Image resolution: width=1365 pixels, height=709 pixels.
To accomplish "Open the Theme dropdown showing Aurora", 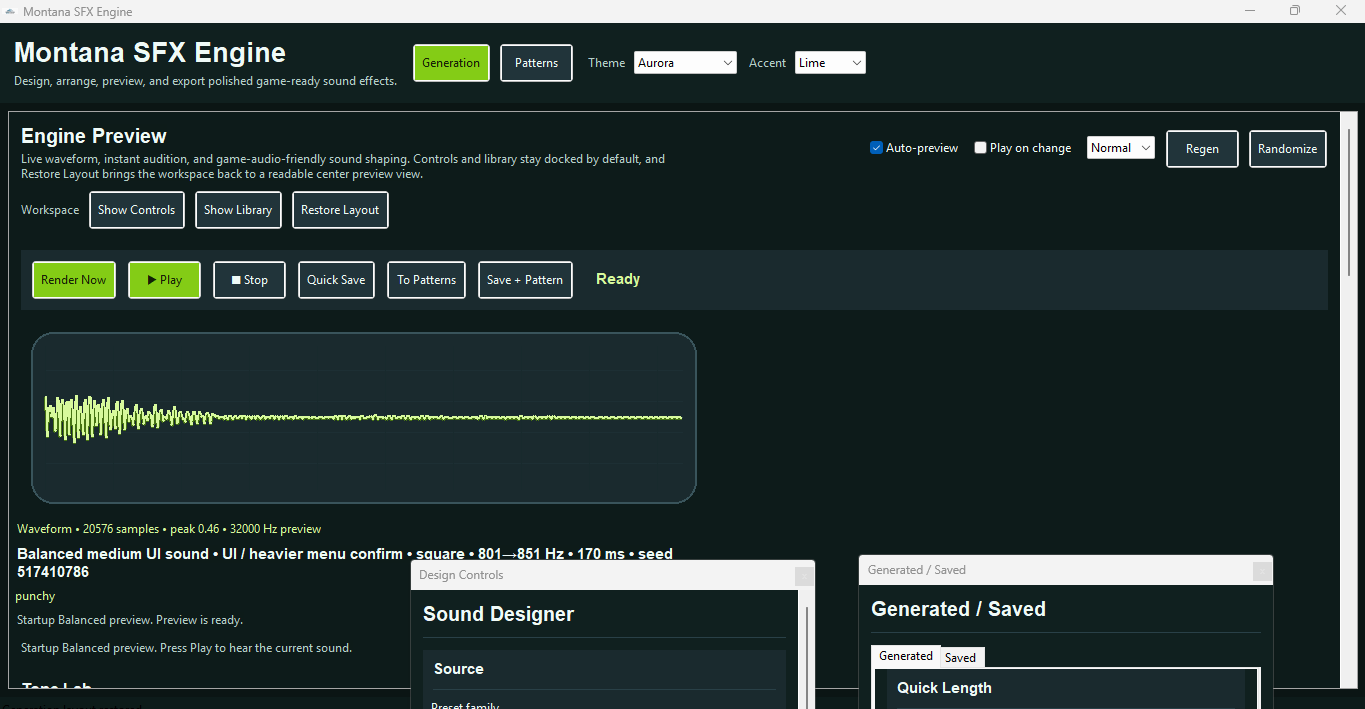I will tap(685, 63).
